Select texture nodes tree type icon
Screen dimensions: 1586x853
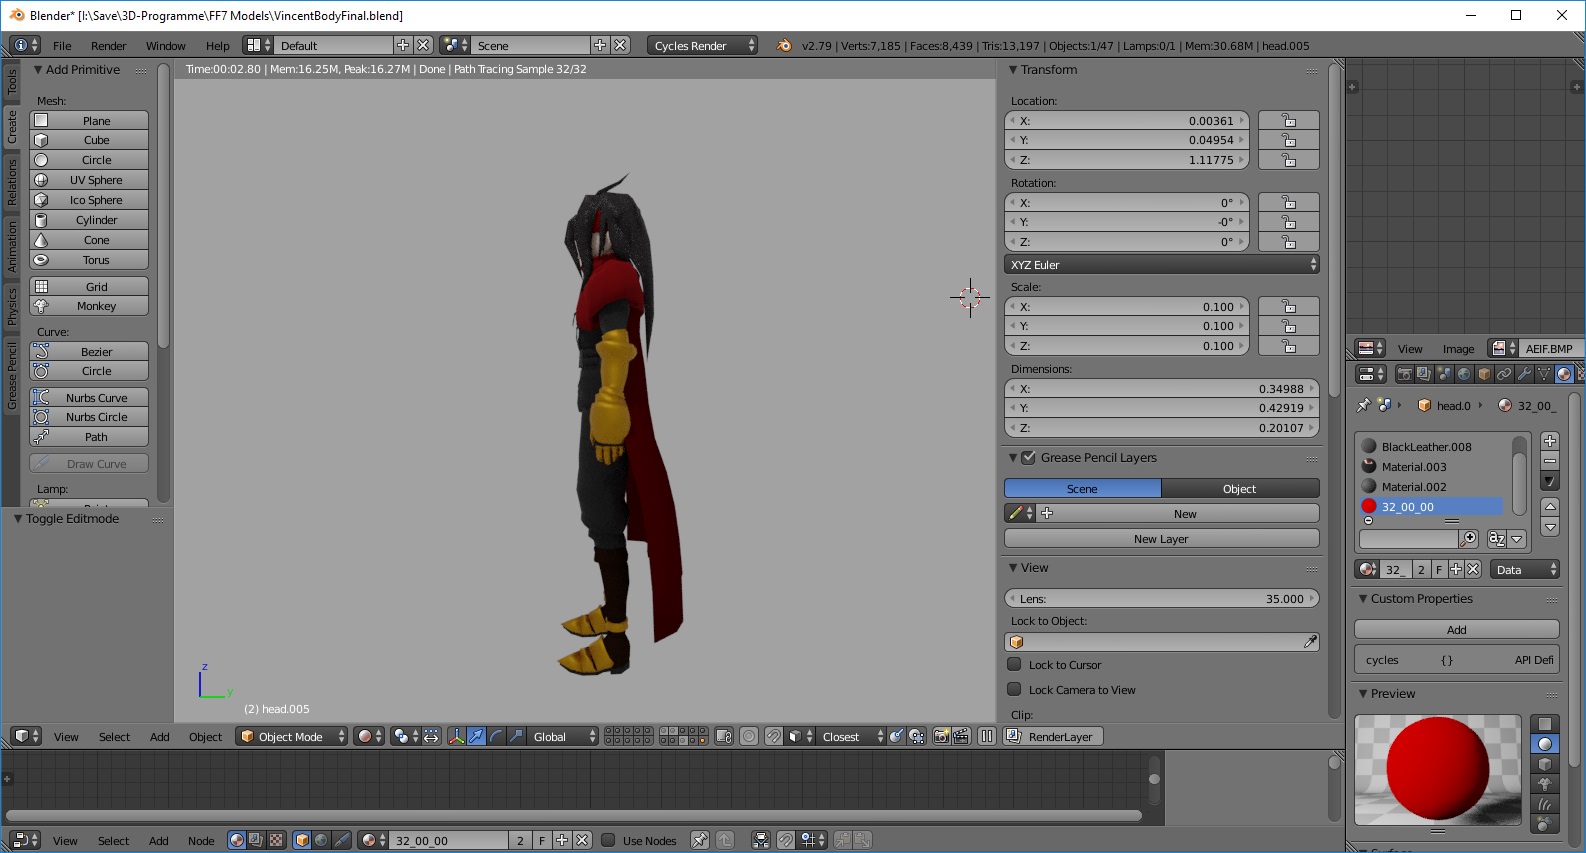[x=276, y=840]
